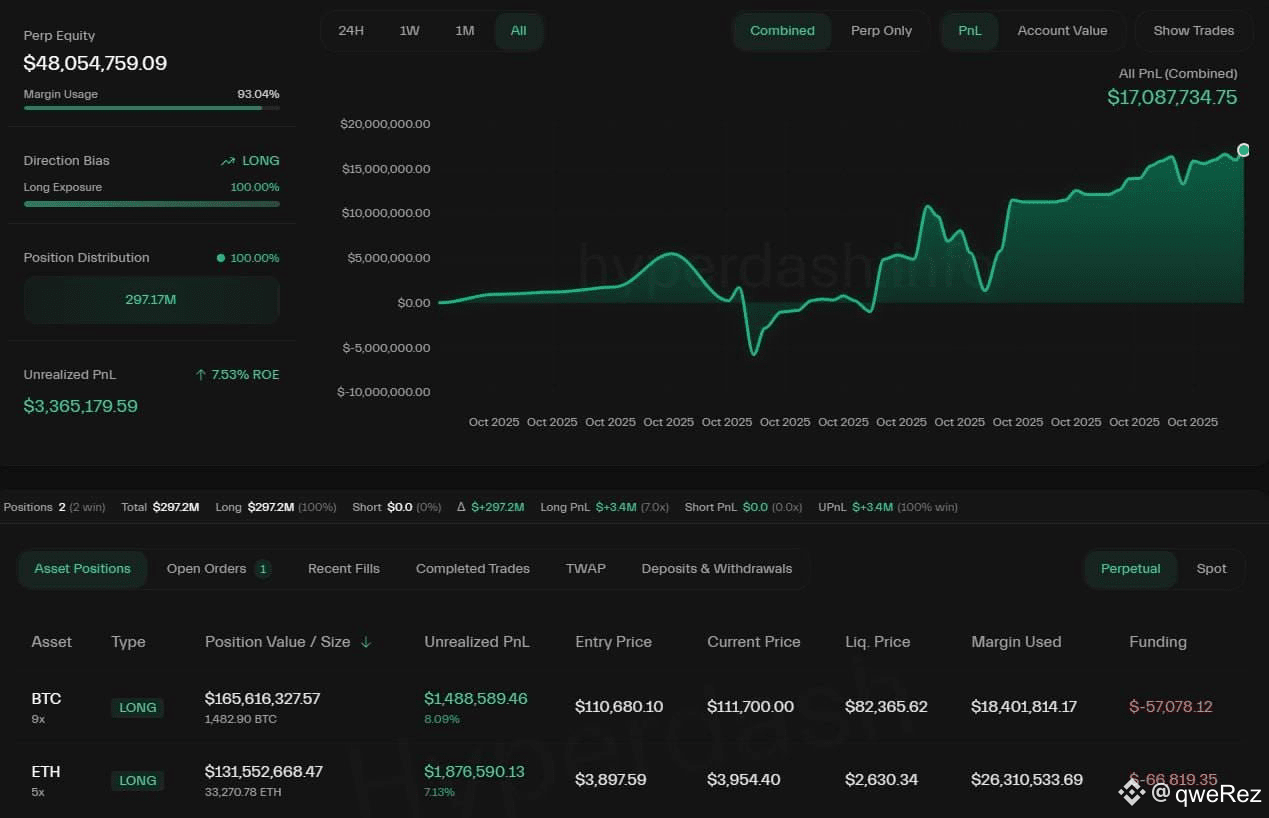Click the green Position Distribution dot

click(221, 258)
